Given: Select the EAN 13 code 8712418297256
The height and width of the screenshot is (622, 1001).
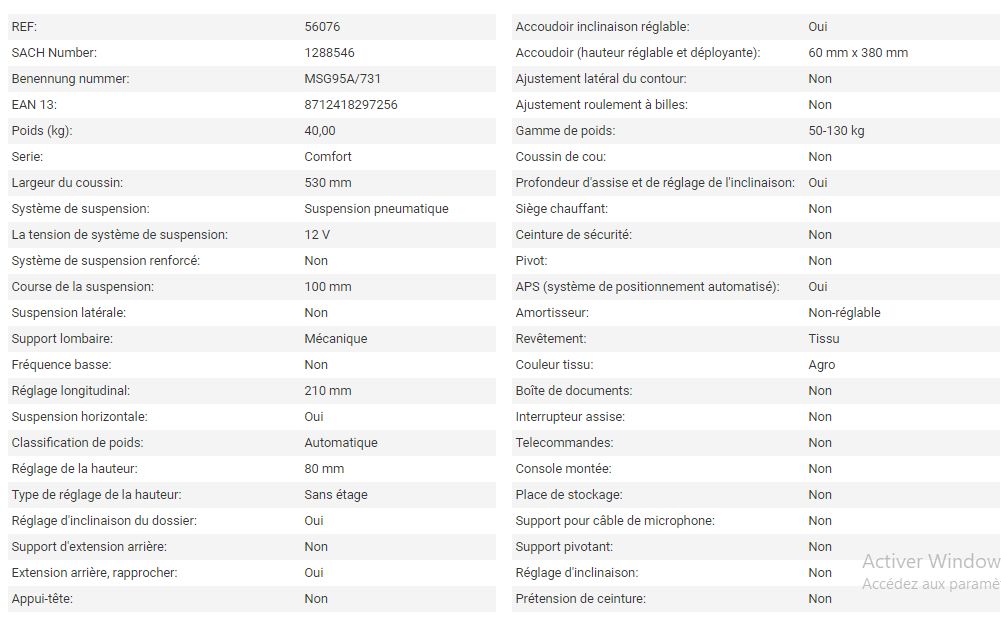Looking at the screenshot, I should click(x=350, y=105).
